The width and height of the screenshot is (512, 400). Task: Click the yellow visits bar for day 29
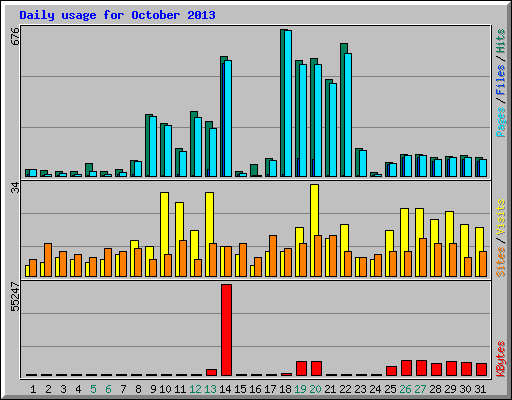[x=449, y=244]
